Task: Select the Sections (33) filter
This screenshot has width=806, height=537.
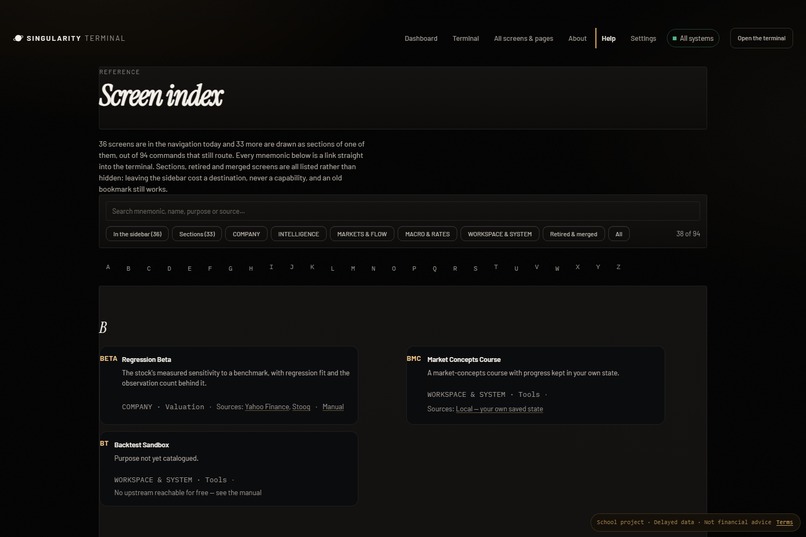Action: [x=197, y=234]
